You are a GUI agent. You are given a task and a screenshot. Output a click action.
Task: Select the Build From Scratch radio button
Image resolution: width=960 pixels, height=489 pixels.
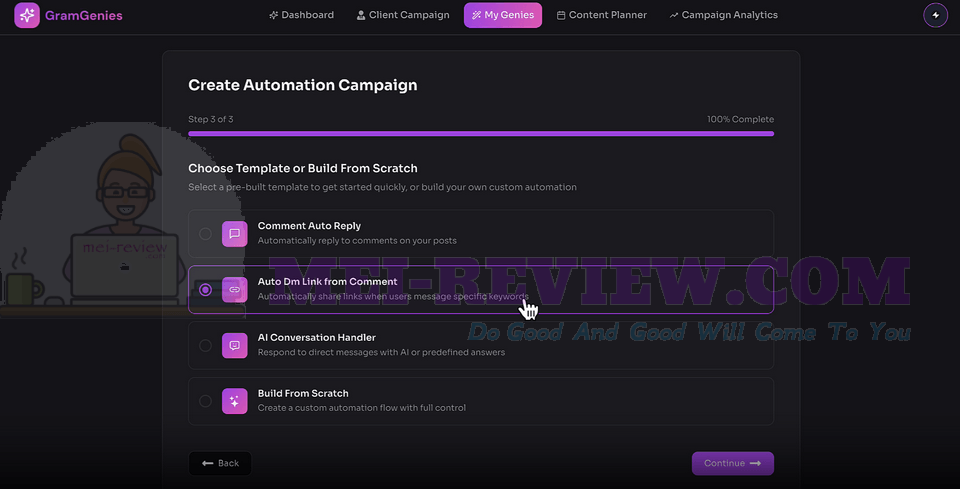point(205,401)
